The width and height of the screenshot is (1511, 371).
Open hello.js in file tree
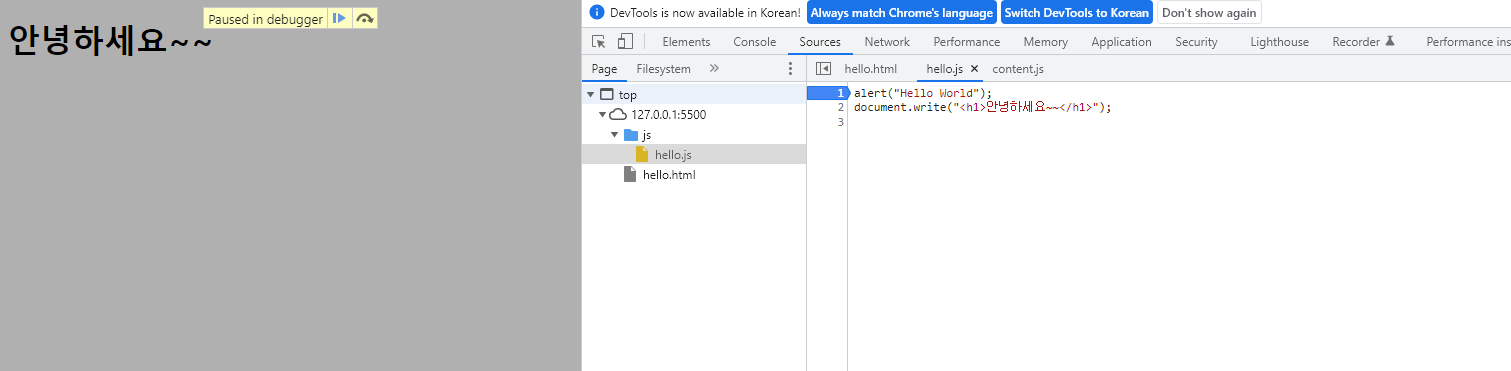click(x=694, y=155)
